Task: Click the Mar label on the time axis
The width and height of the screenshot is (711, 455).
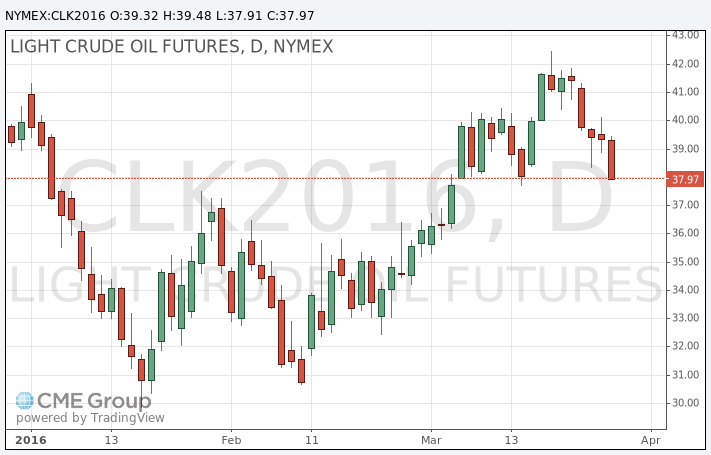Action: [x=432, y=439]
